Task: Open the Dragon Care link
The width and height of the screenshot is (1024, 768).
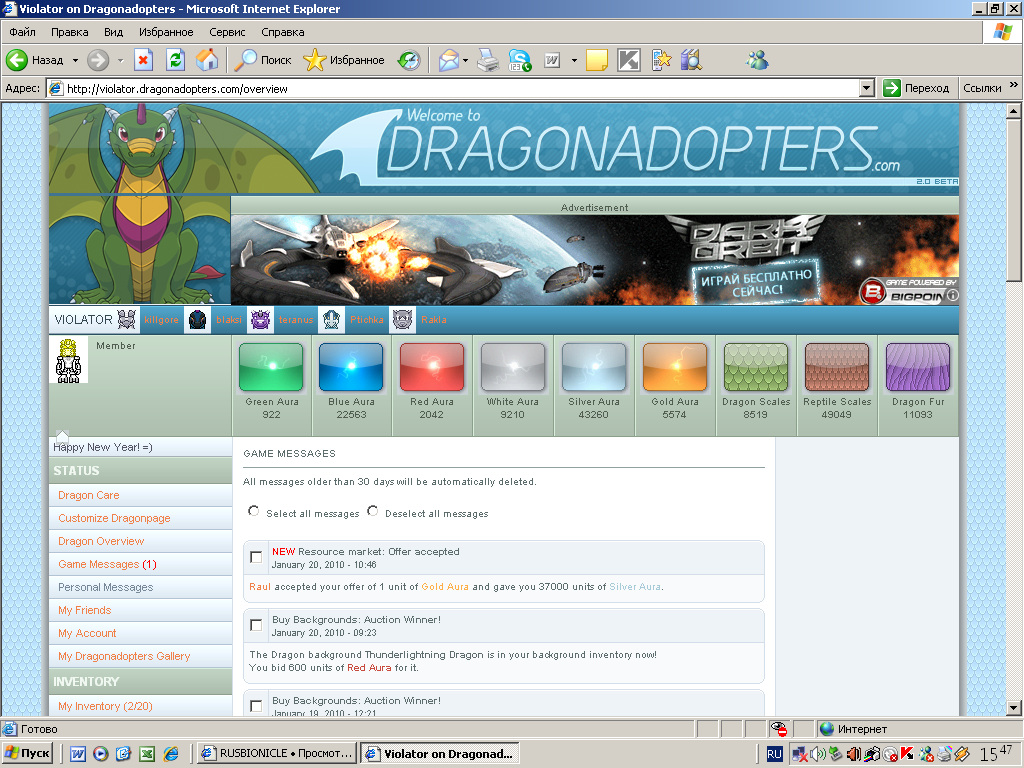Action: [x=89, y=495]
